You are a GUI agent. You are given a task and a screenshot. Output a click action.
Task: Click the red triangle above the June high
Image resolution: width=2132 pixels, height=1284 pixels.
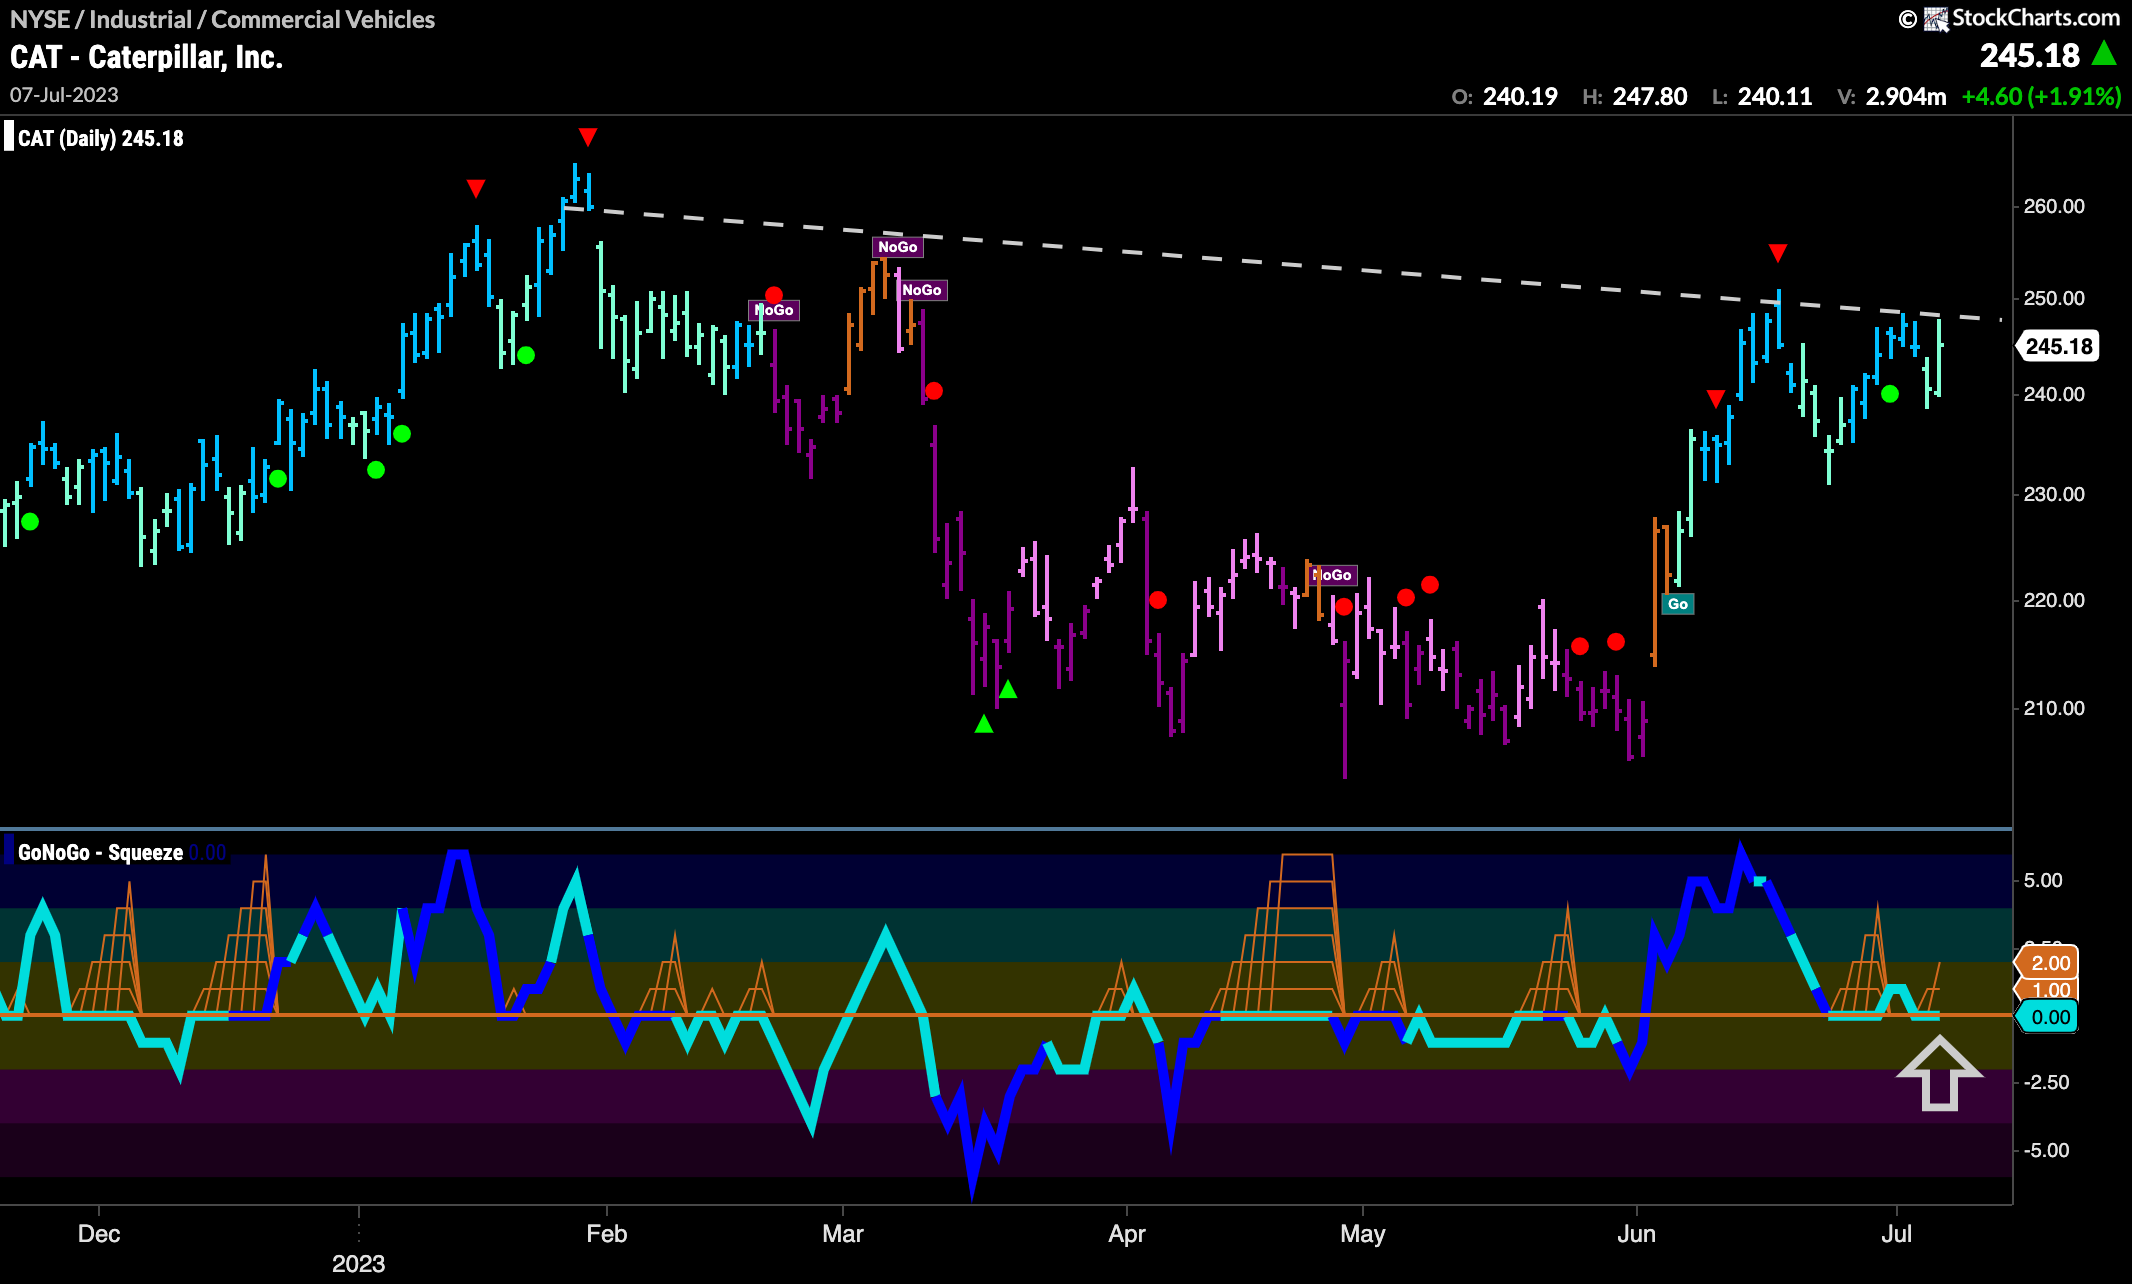[x=1777, y=253]
